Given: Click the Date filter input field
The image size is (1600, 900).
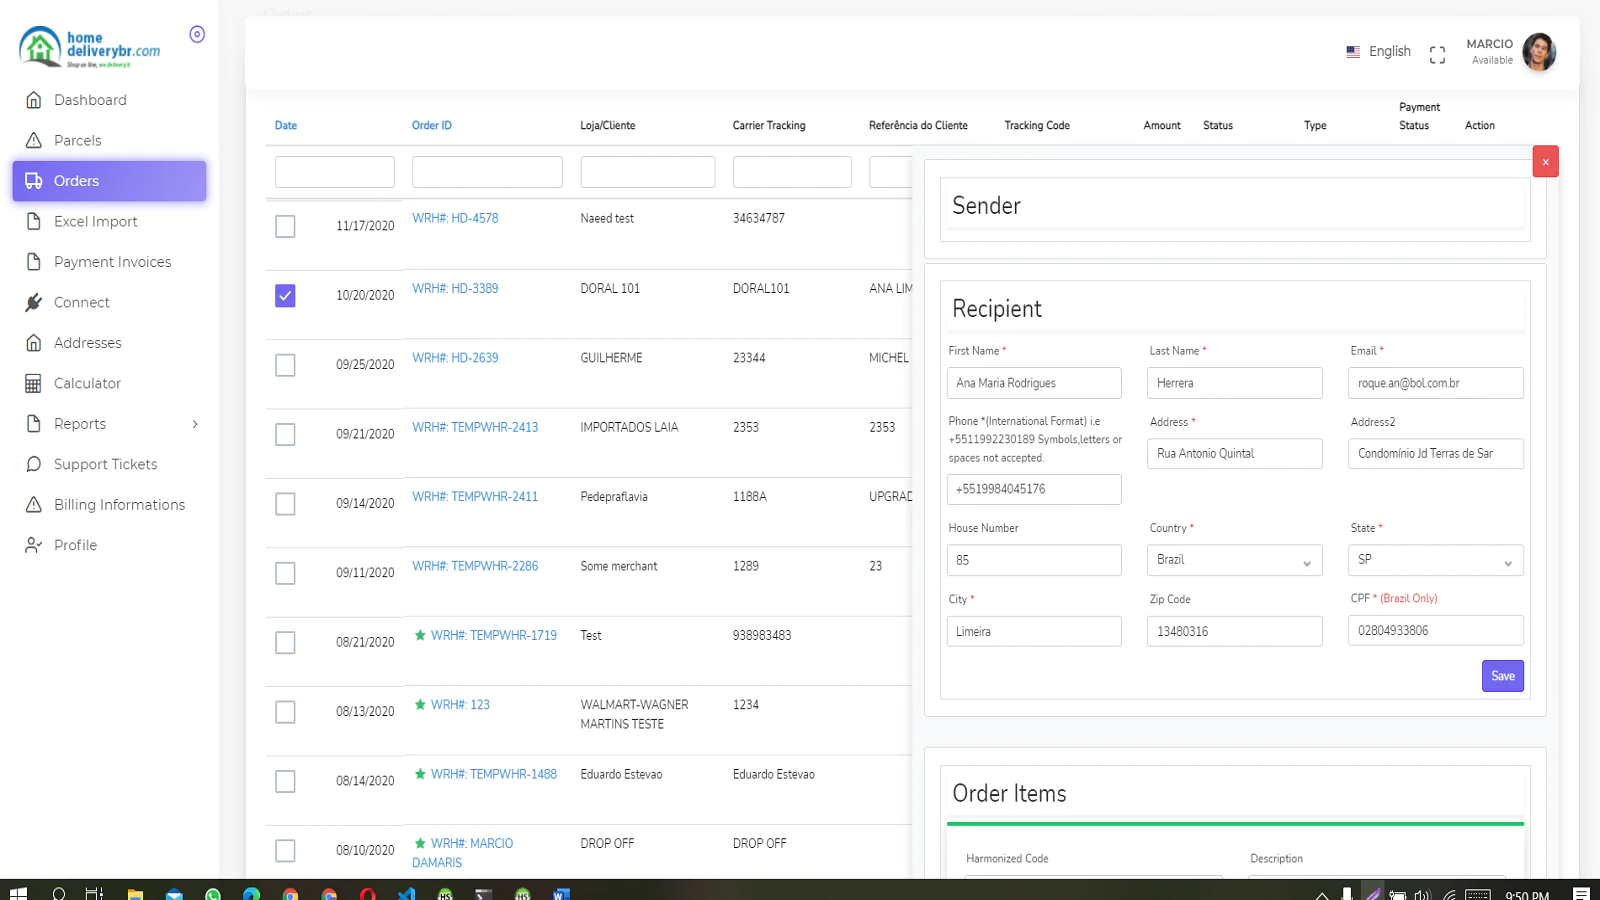Looking at the screenshot, I should coord(334,171).
